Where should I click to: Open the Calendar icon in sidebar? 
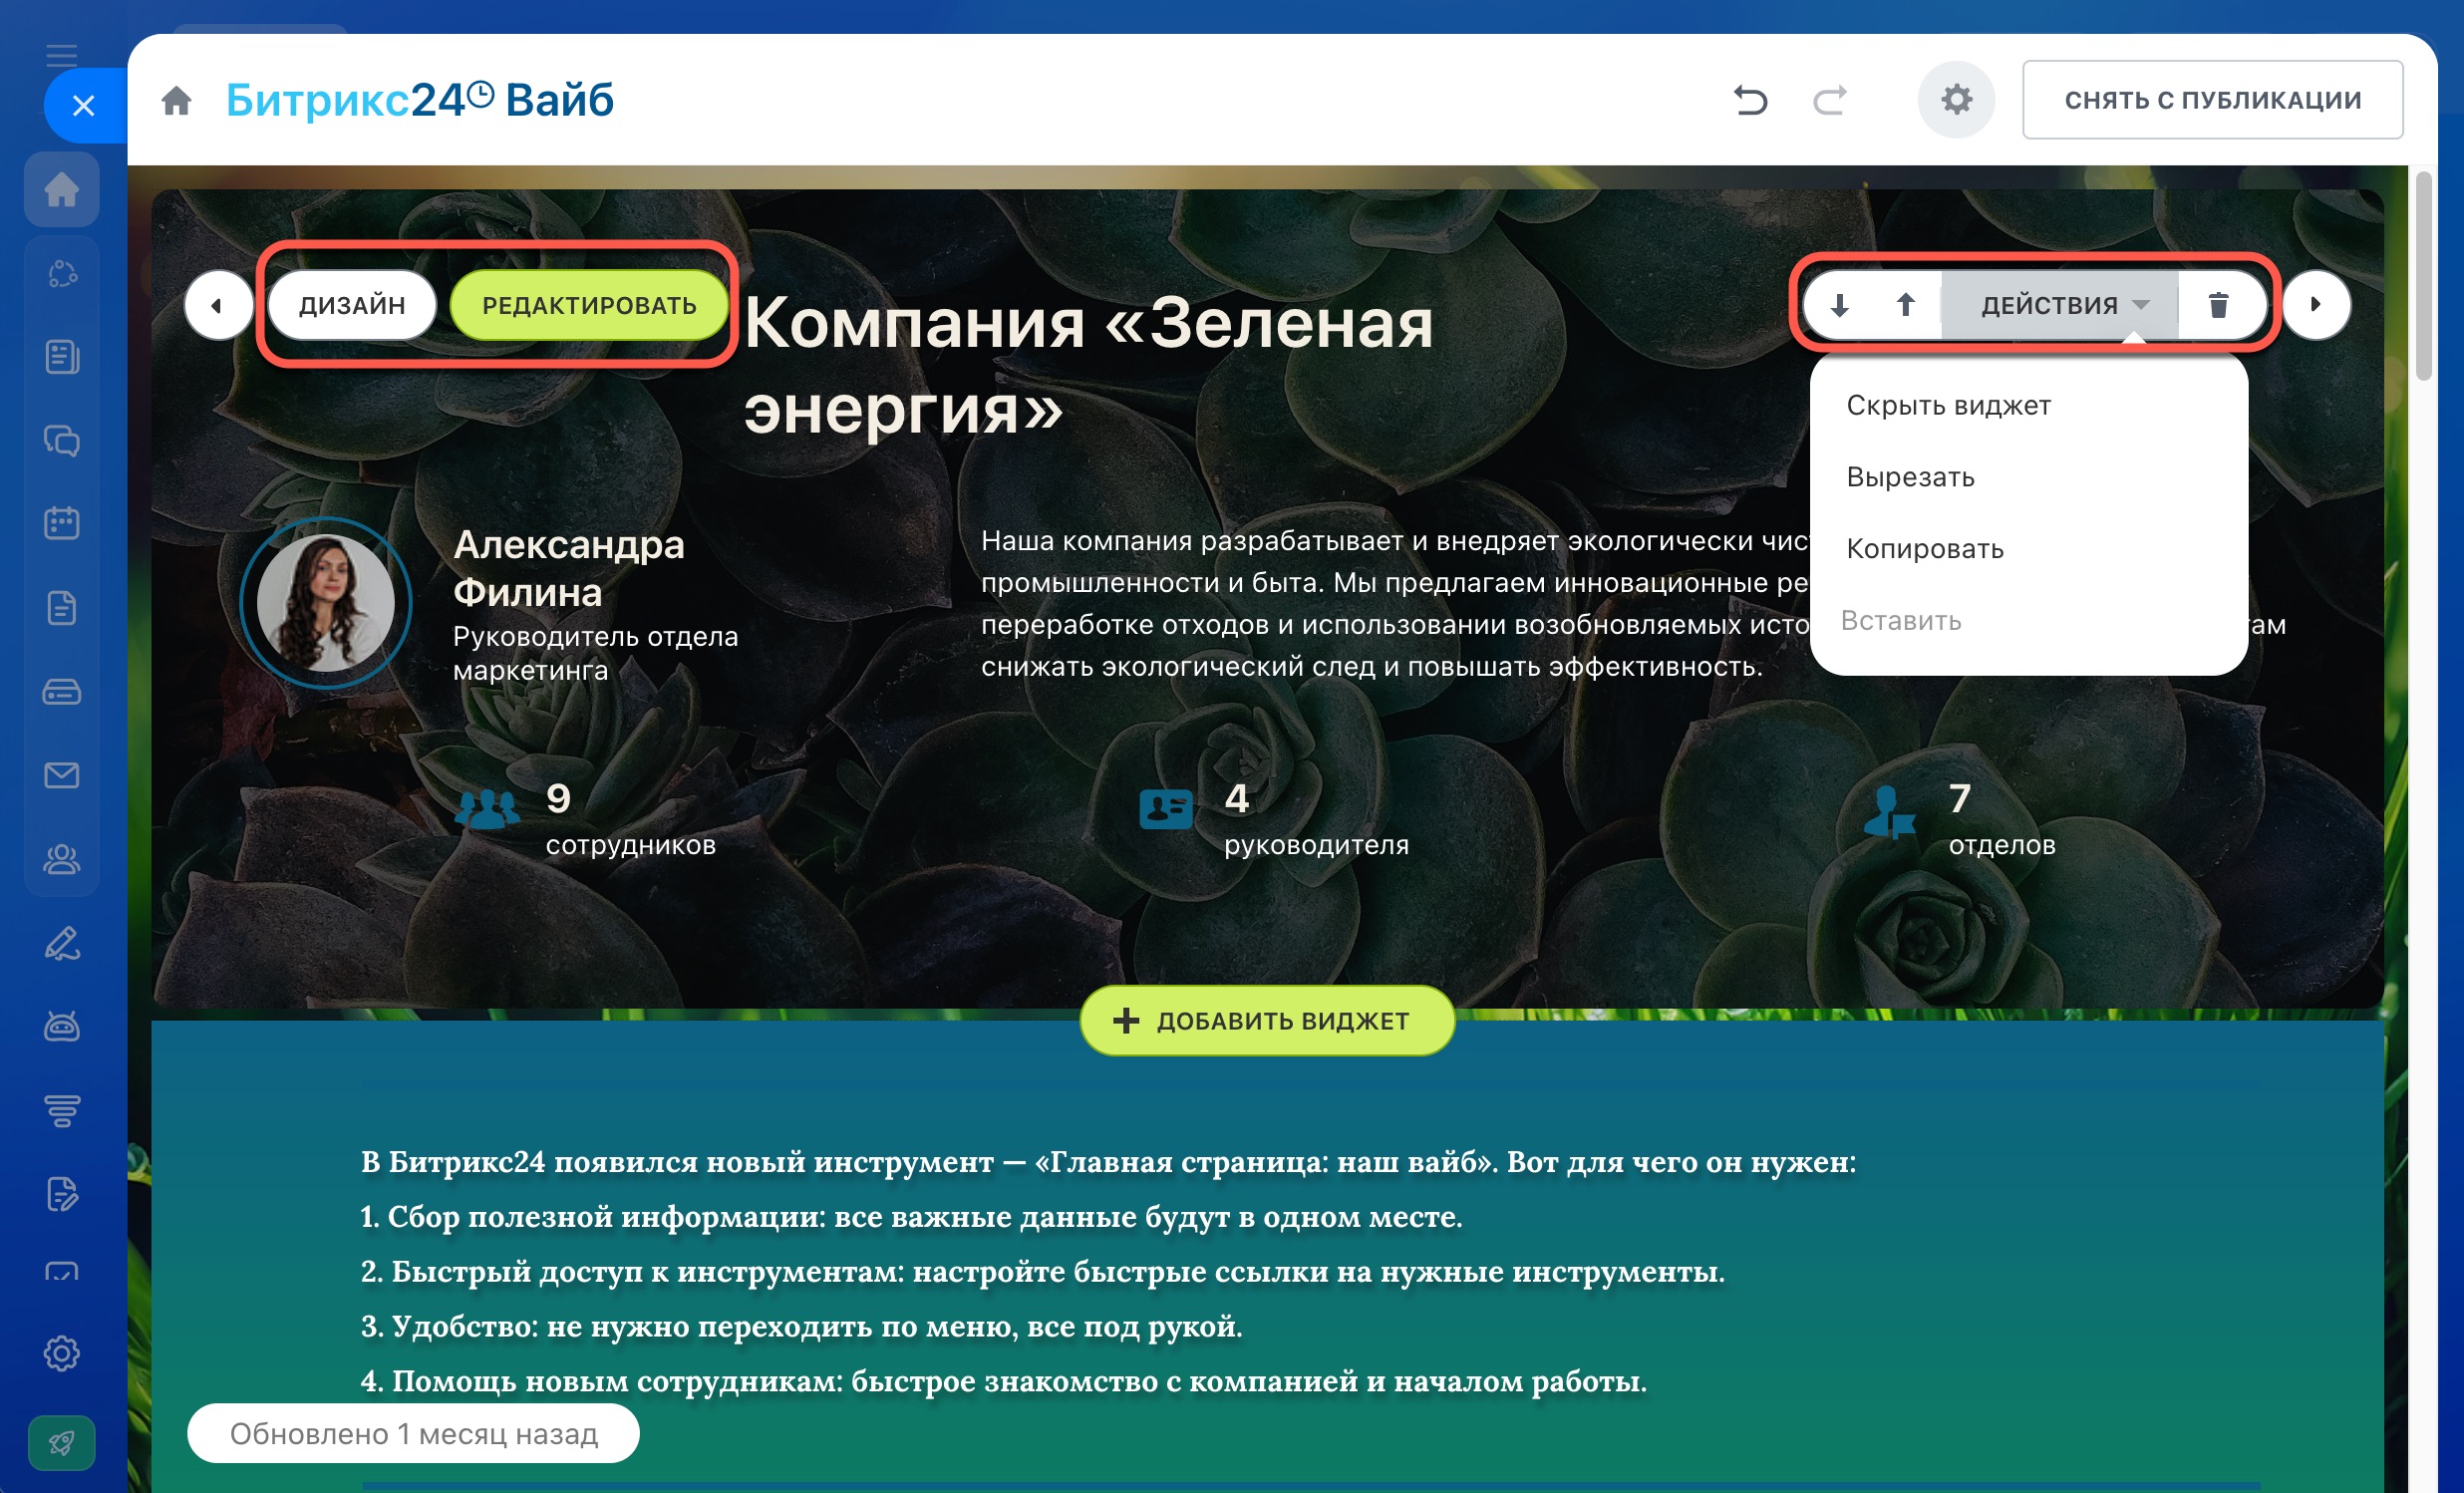[62, 523]
